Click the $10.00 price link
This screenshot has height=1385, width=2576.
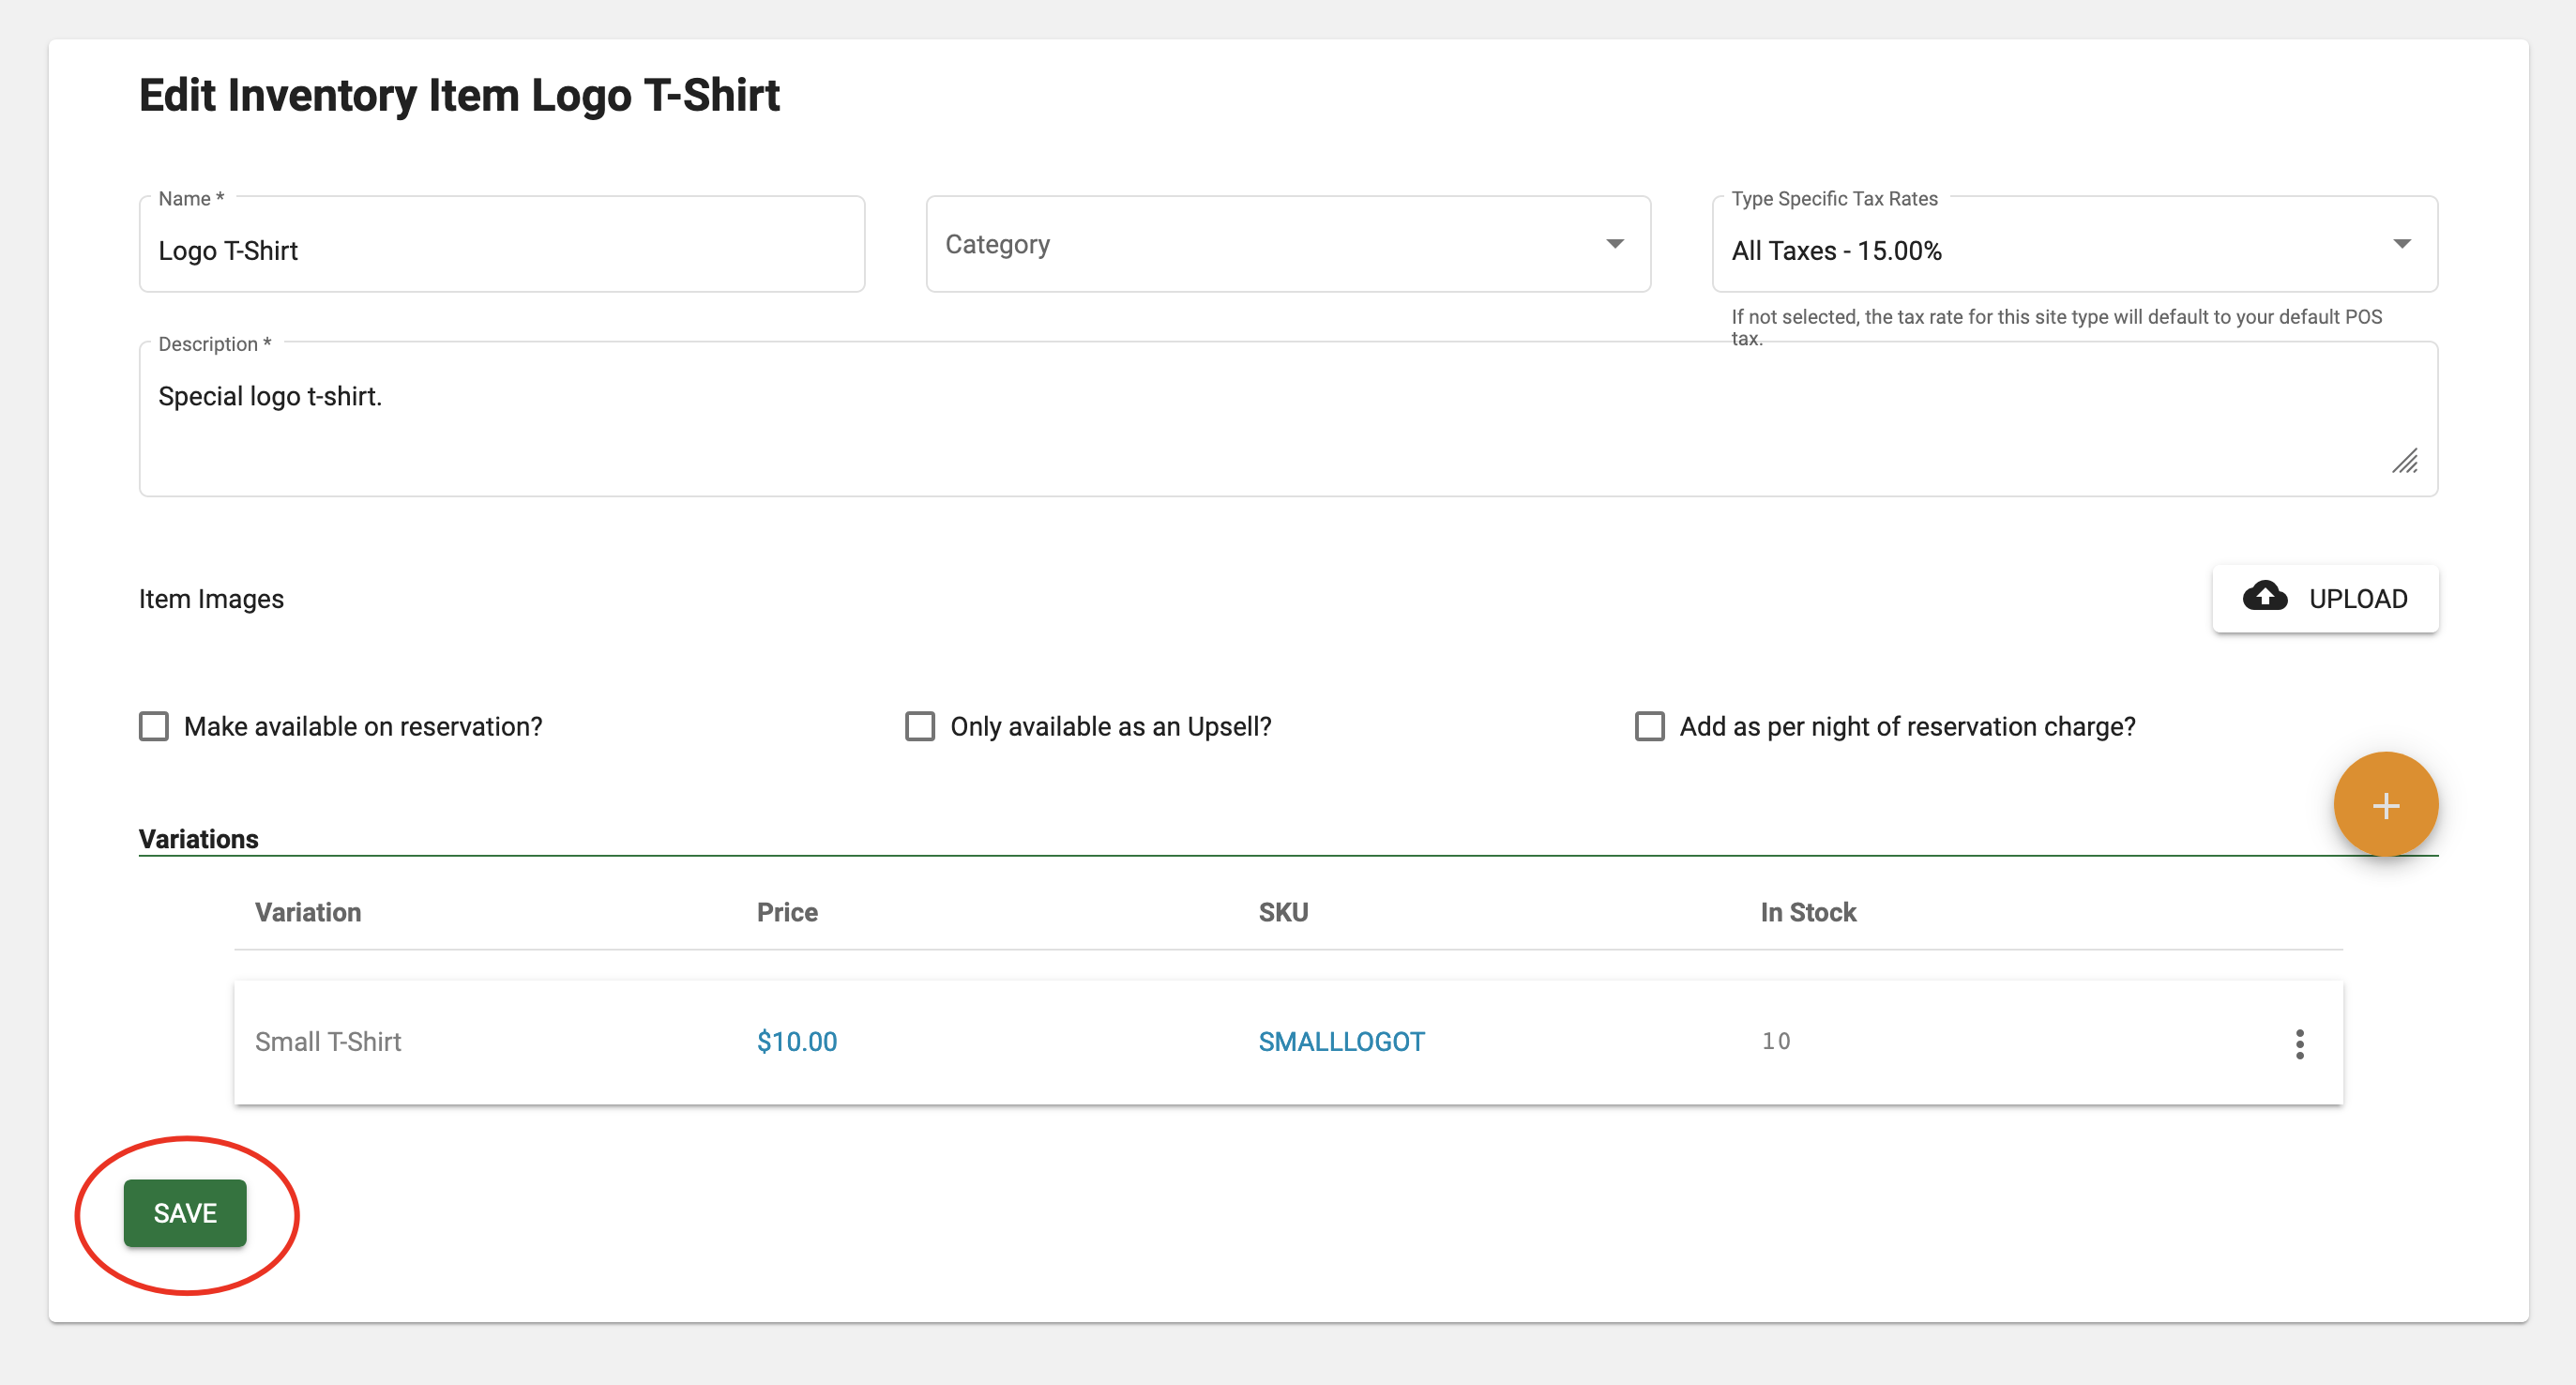pyautogui.click(x=796, y=1042)
